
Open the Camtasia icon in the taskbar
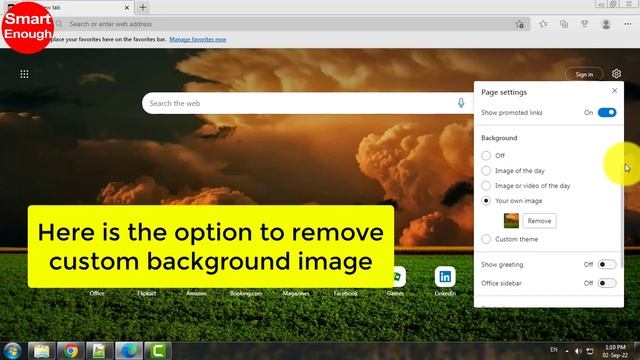(158, 351)
